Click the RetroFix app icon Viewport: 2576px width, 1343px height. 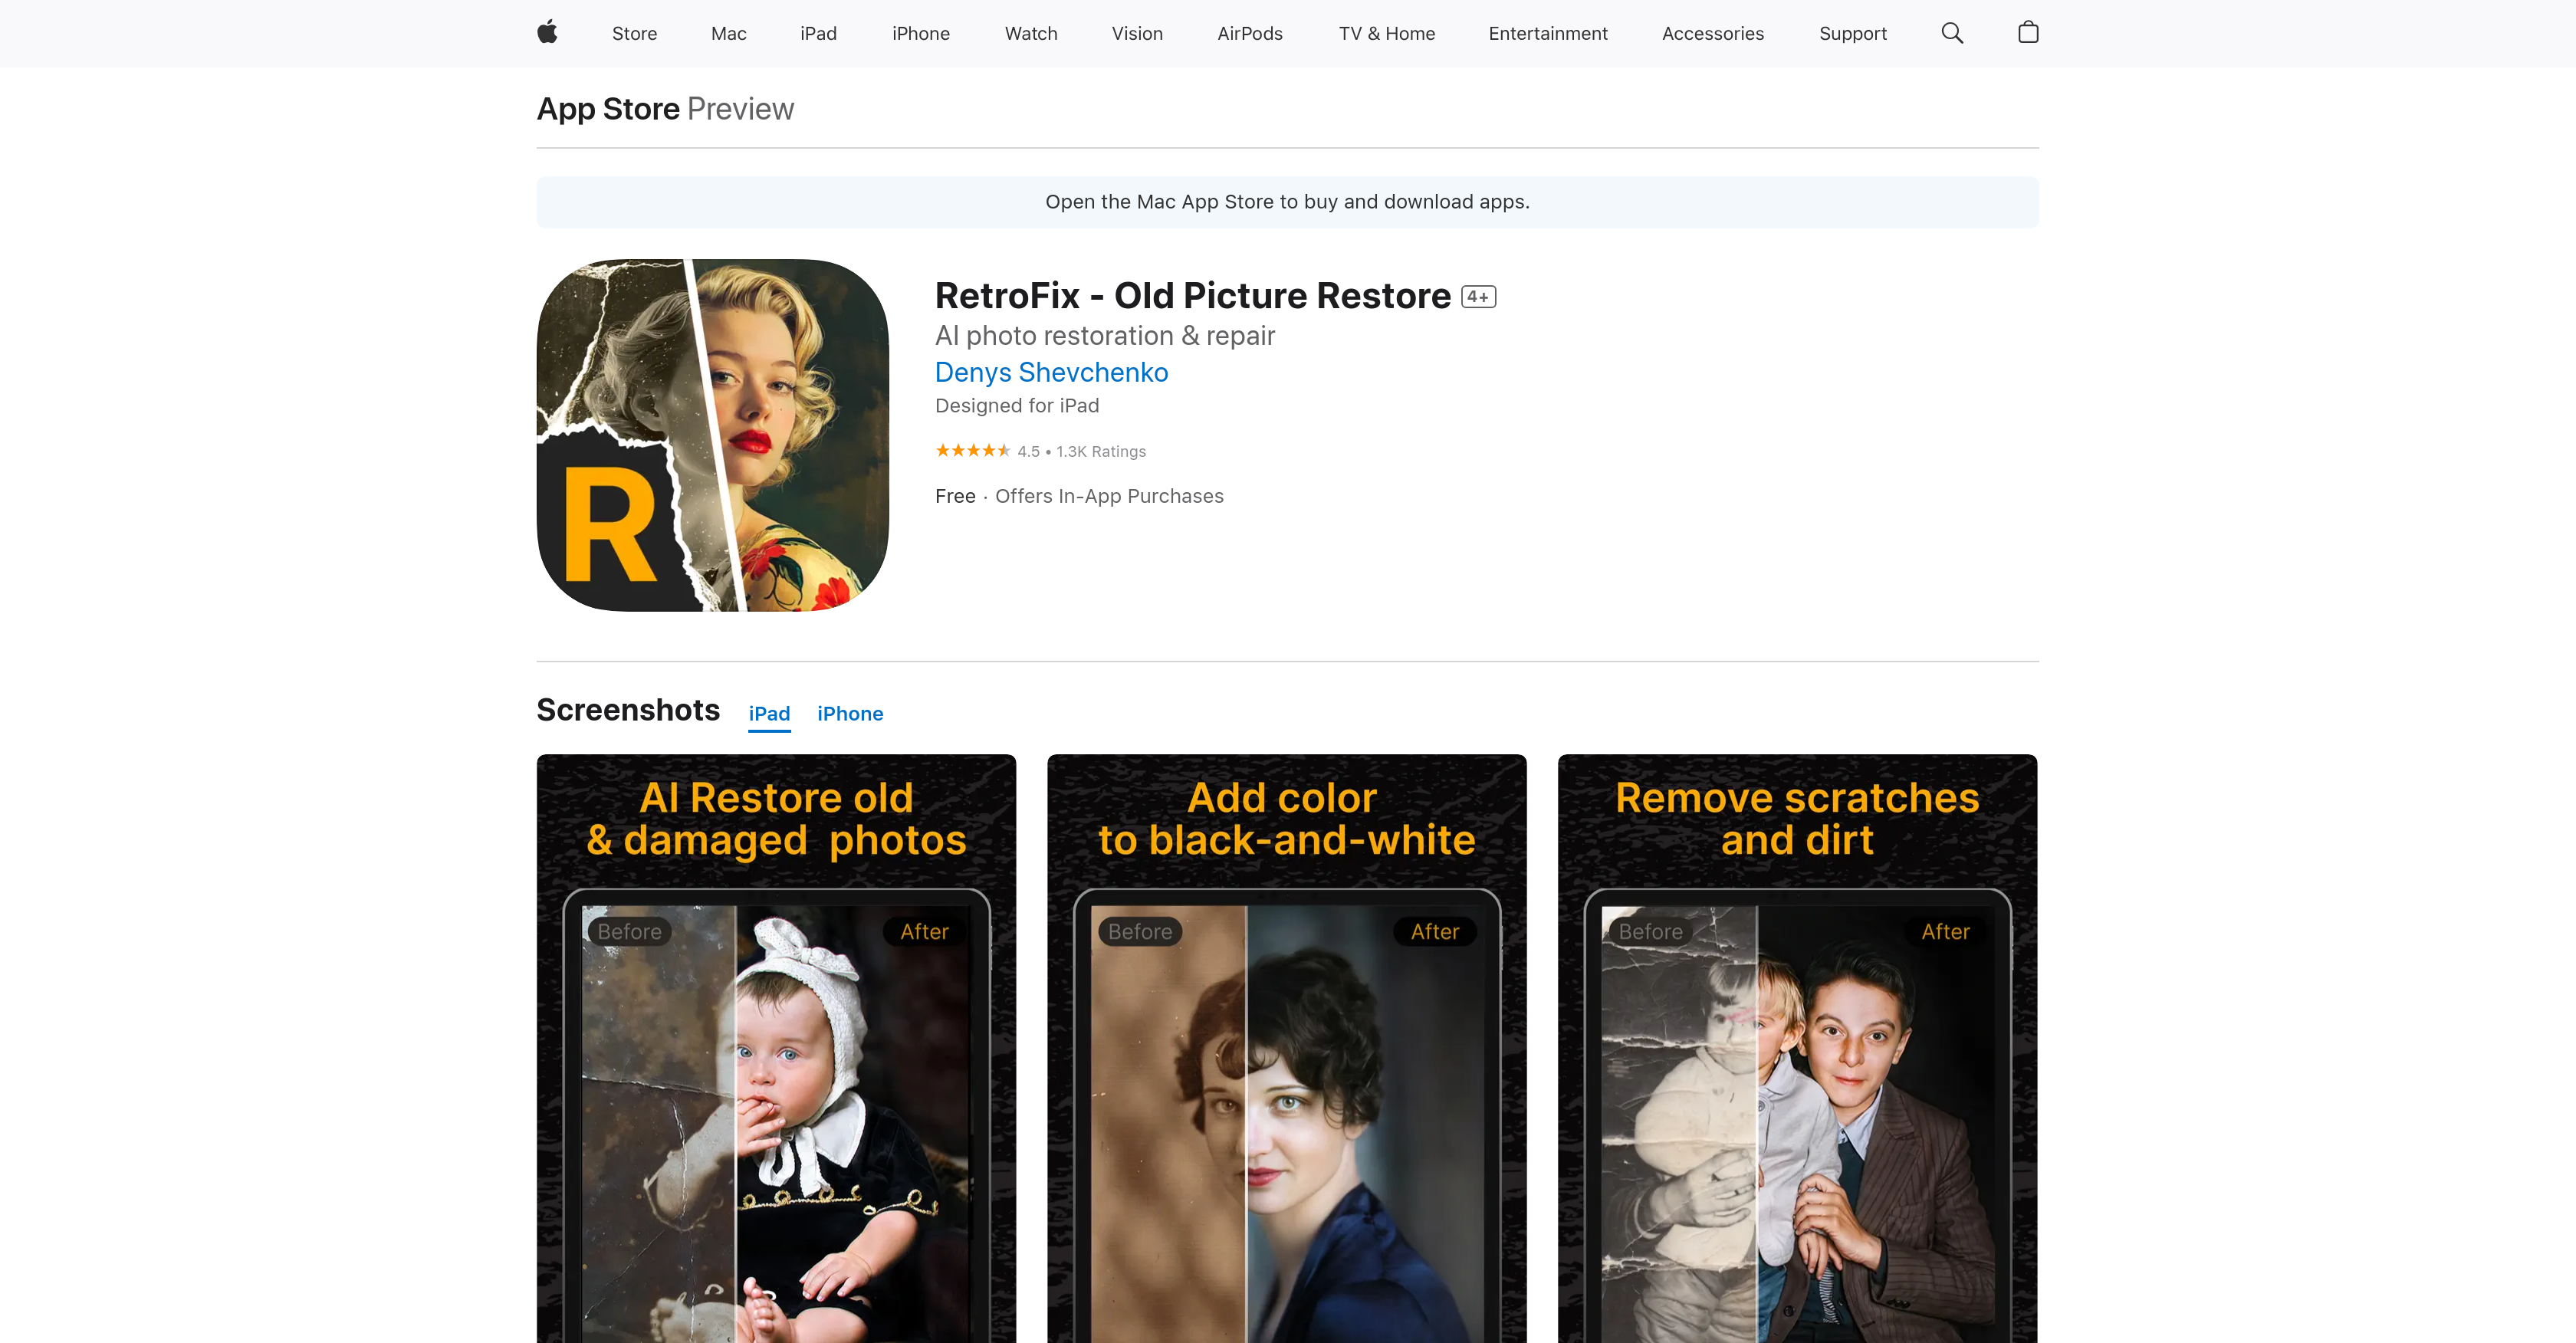712,434
